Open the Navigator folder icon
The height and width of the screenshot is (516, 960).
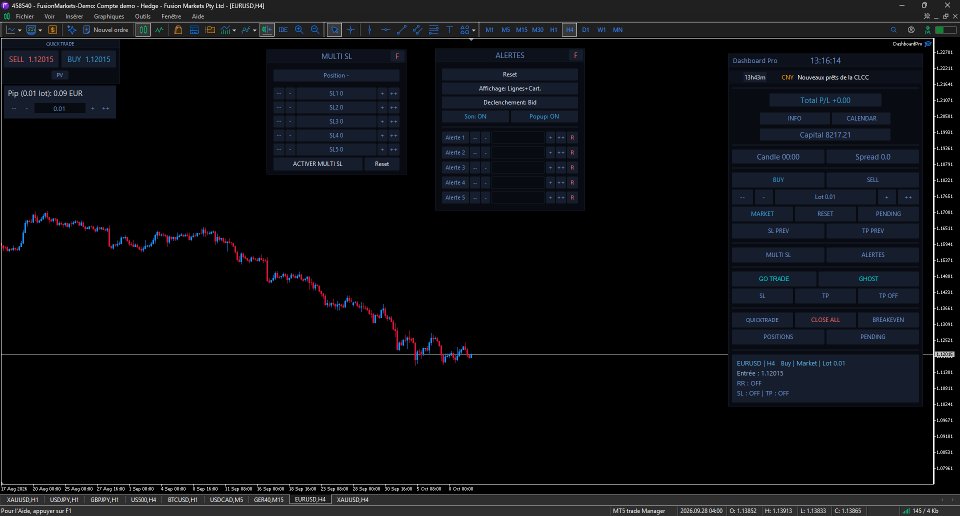(210, 29)
